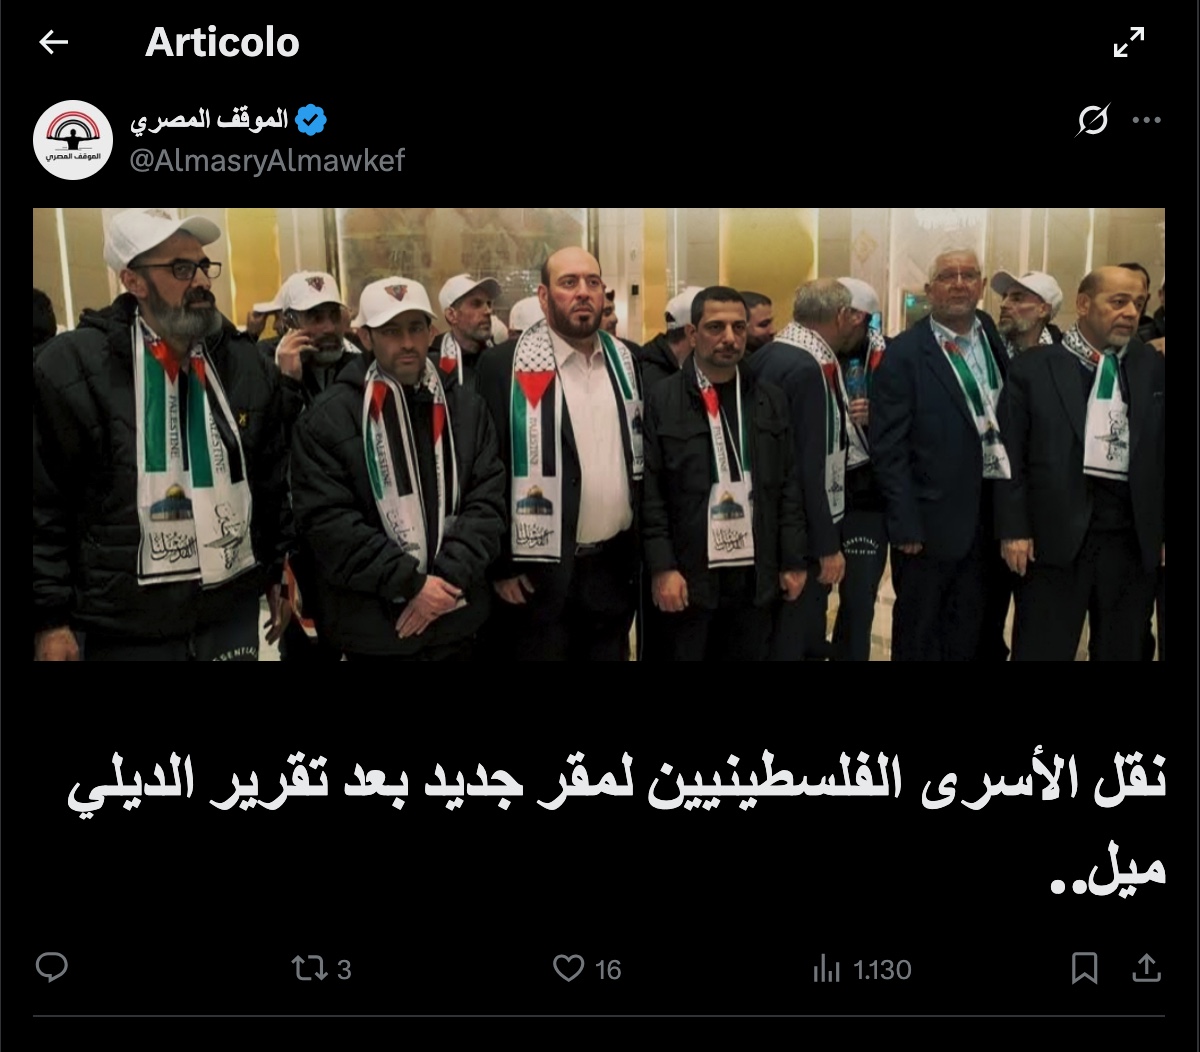This screenshot has width=1200, height=1052.
Task: Click the Articolo page title
Action: [222, 42]
